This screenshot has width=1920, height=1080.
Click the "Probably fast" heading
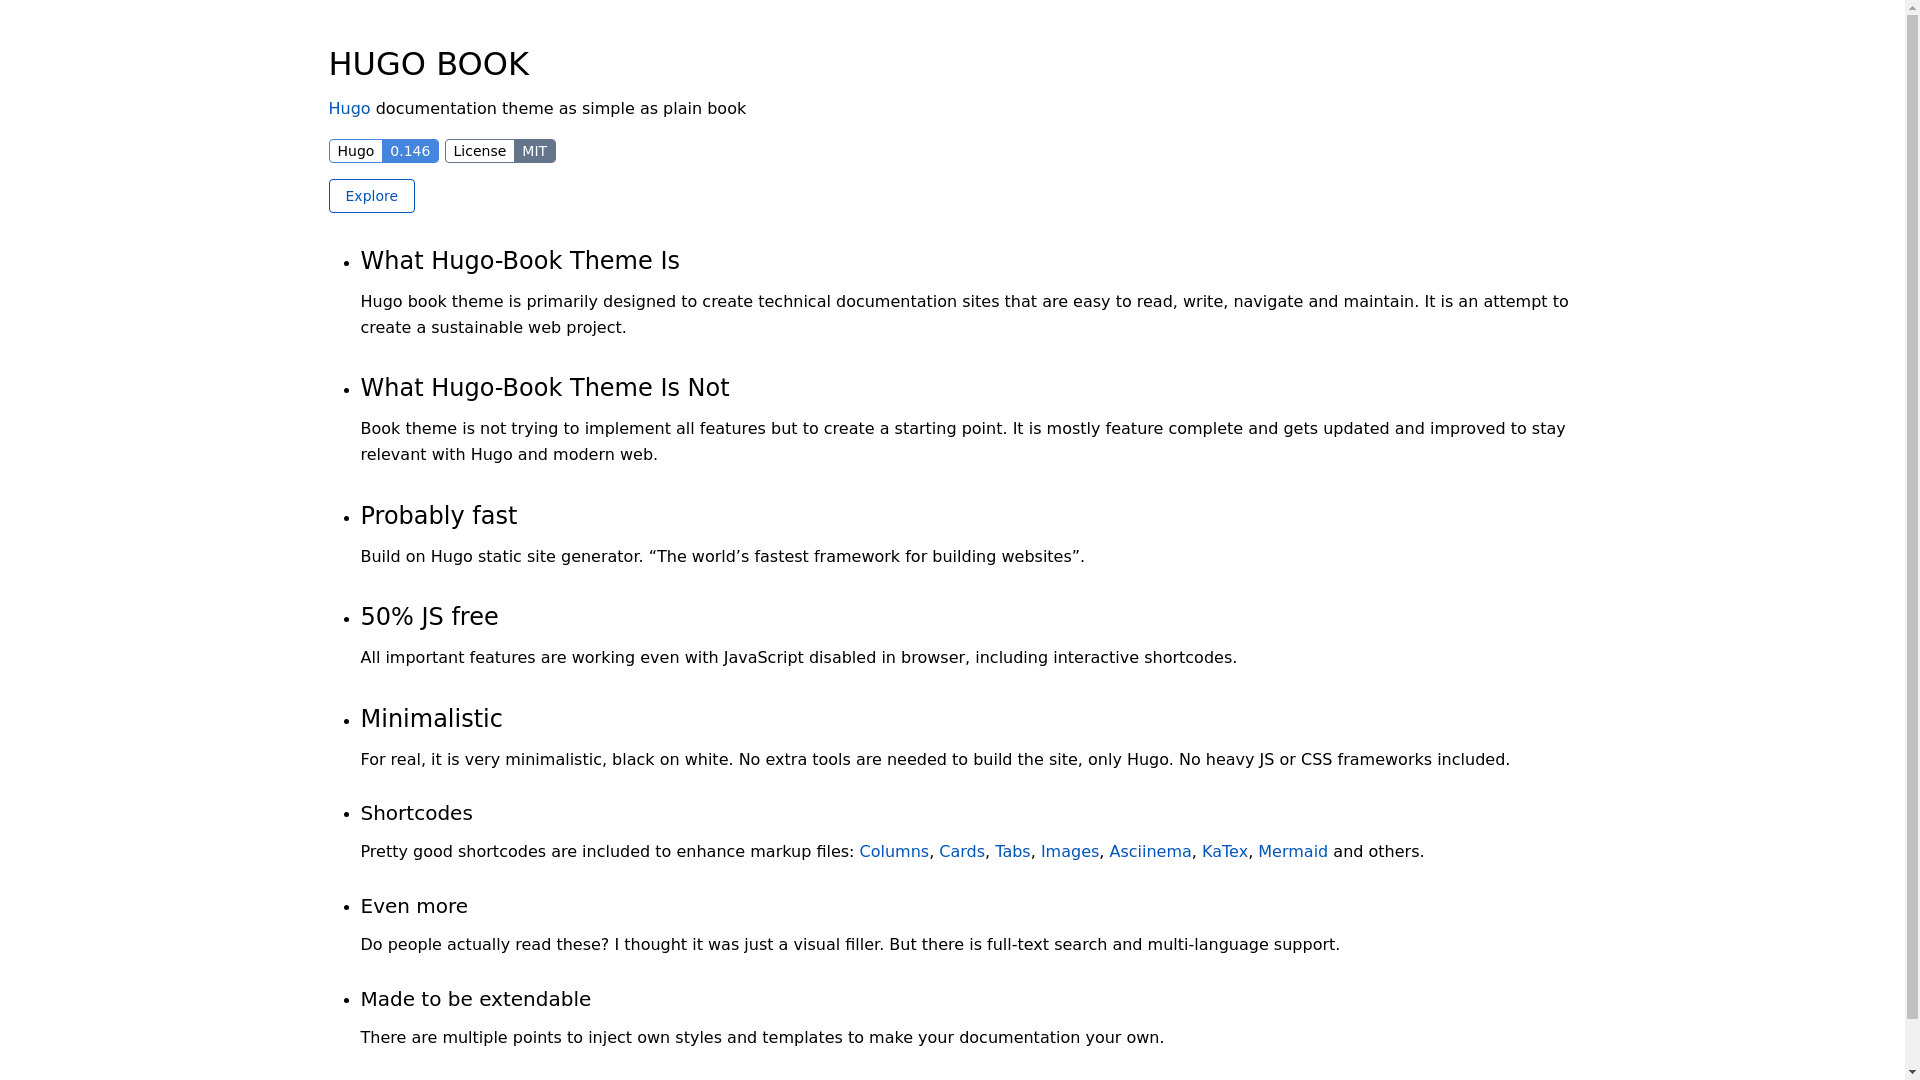pyautogui.click(x=438, y=516)
